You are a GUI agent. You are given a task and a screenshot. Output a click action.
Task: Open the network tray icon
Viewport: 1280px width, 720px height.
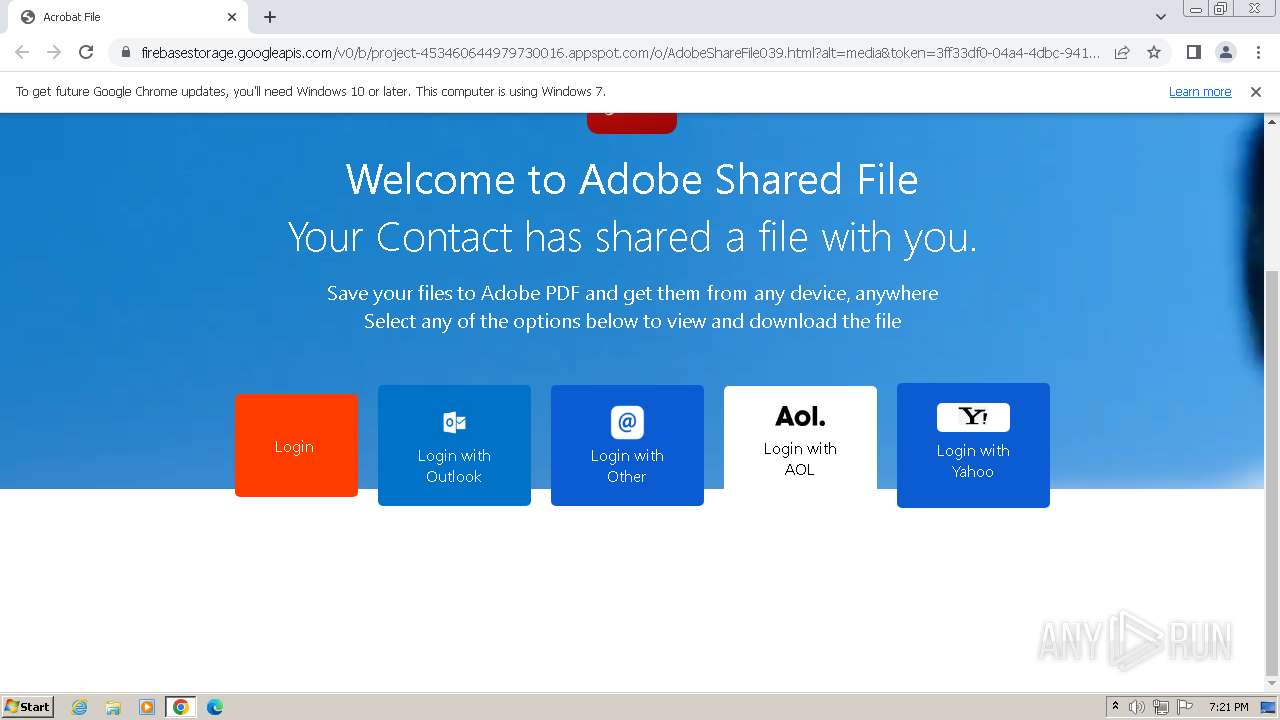click(x=1161, y=707)
